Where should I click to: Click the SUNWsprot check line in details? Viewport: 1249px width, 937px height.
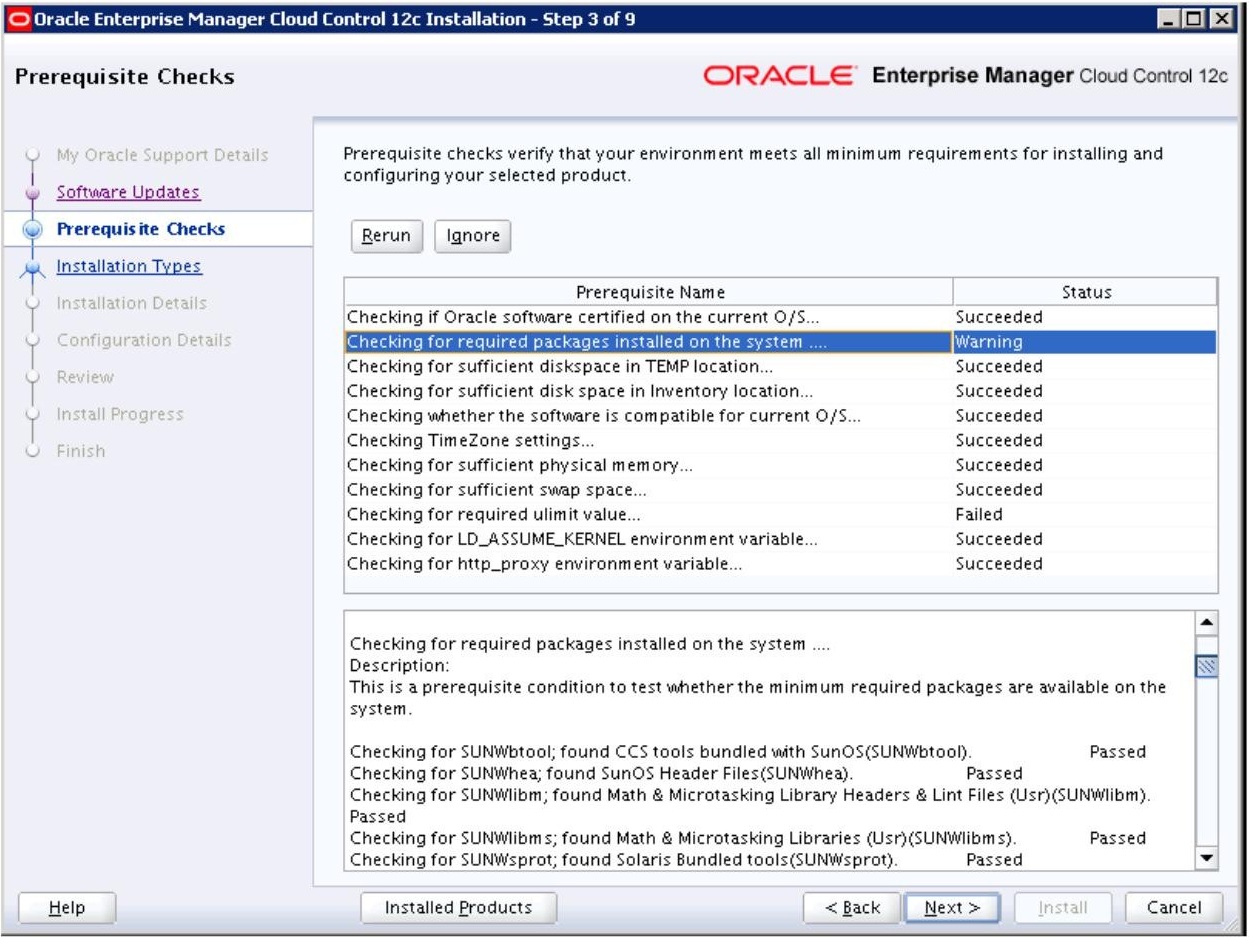[686, 860]
